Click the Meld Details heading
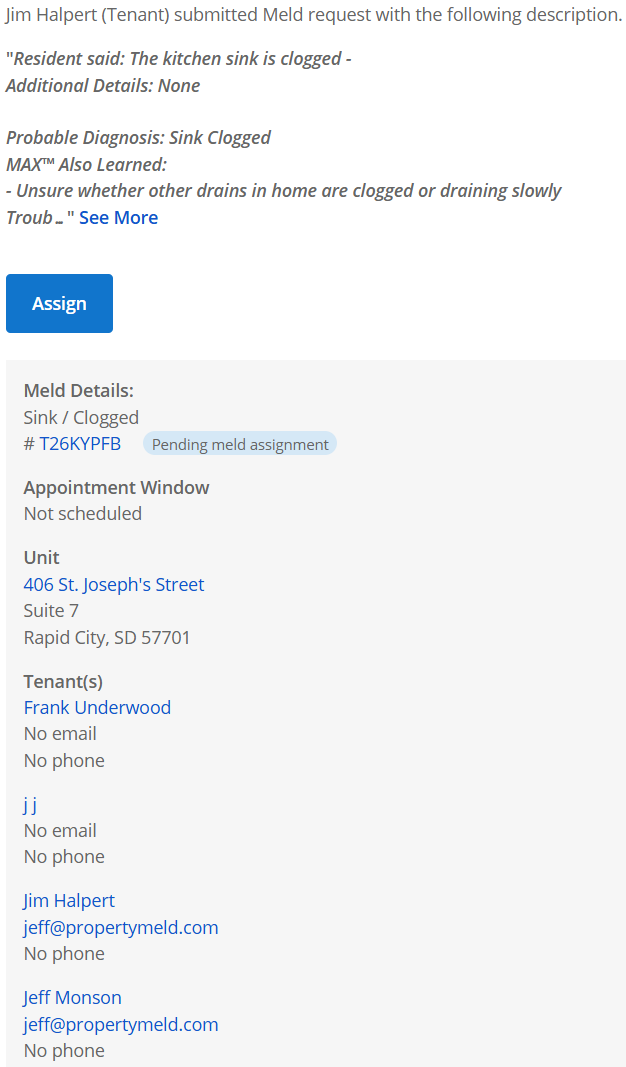 click(x=78, y=390)
